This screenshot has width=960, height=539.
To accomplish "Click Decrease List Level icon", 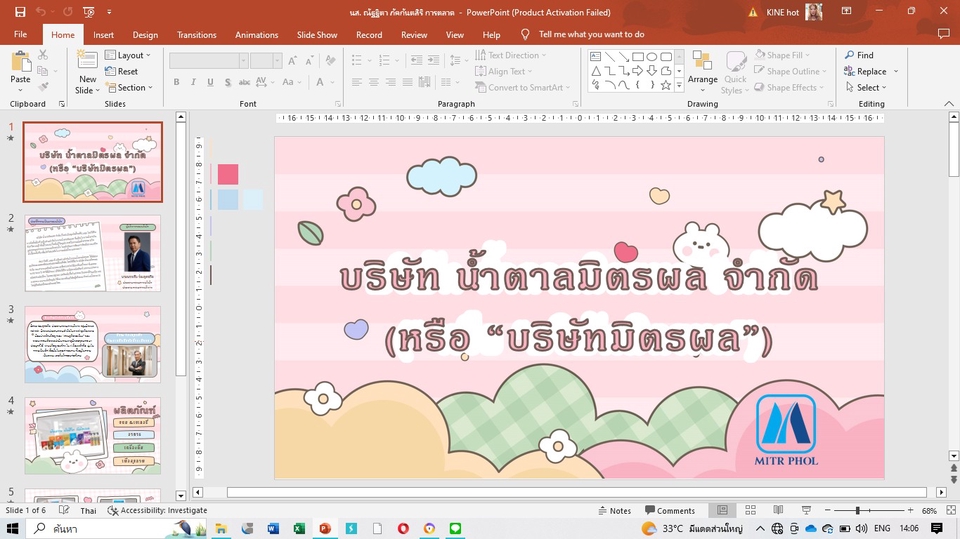I will (x=416, y=60).
